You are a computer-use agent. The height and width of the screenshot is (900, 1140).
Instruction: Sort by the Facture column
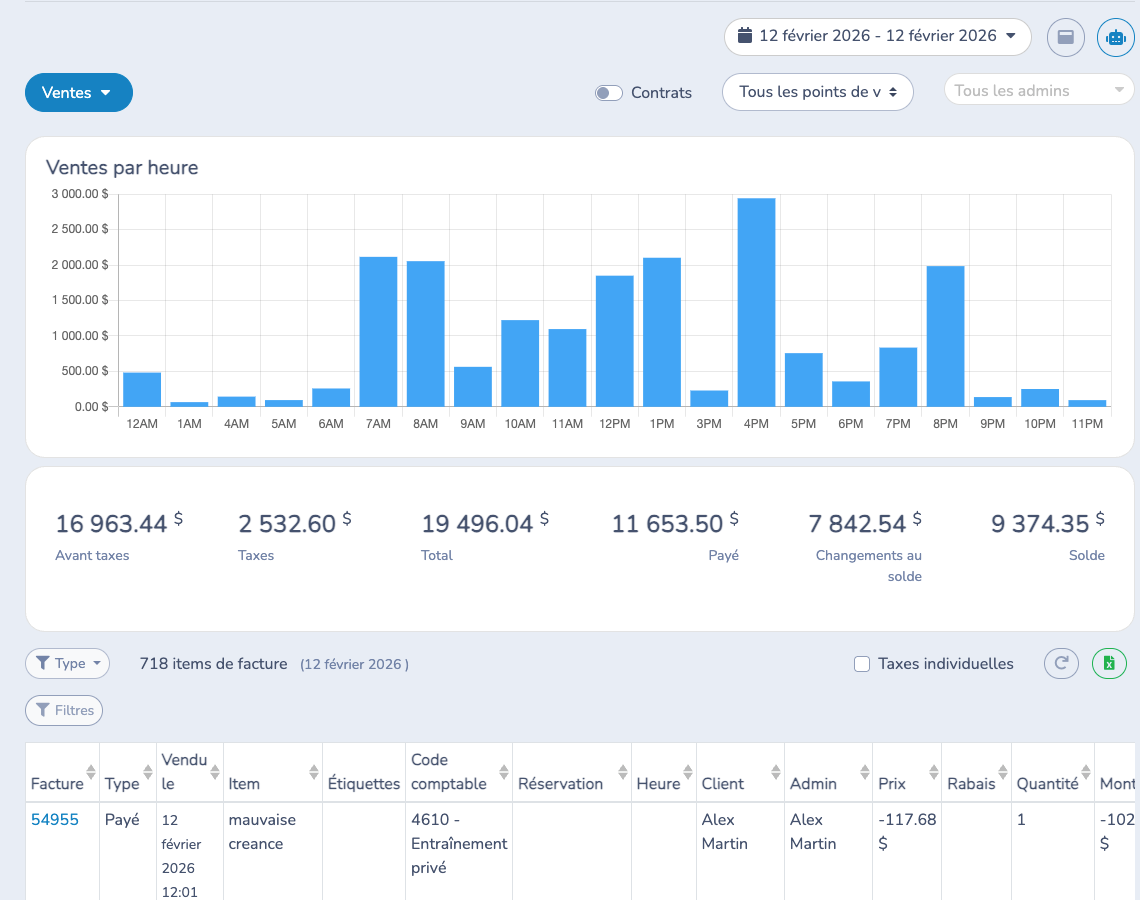[x=63, y=772]
